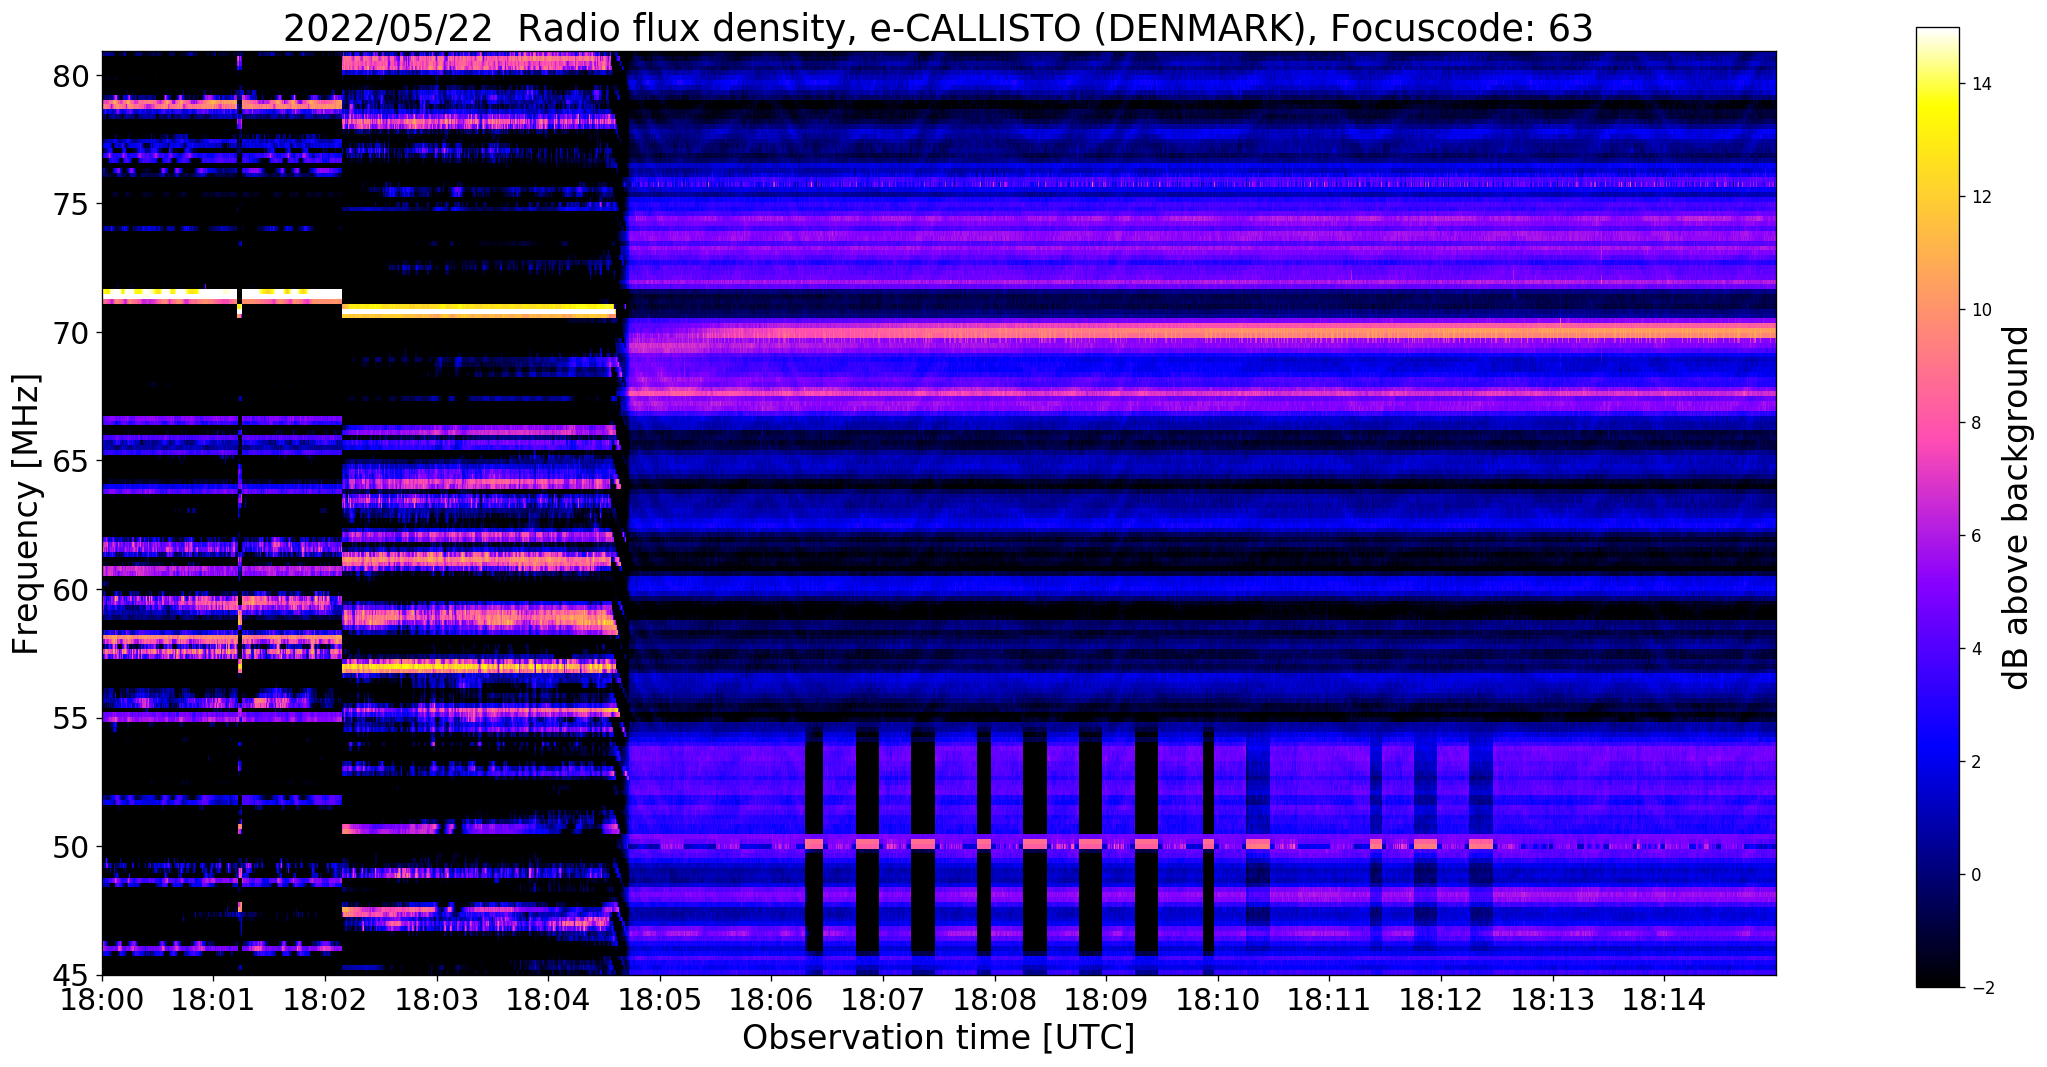Click the 50 frequency tick label
Image resolution: width=2047 pixels, height=1067 pixels.
[x=73, y=847]
